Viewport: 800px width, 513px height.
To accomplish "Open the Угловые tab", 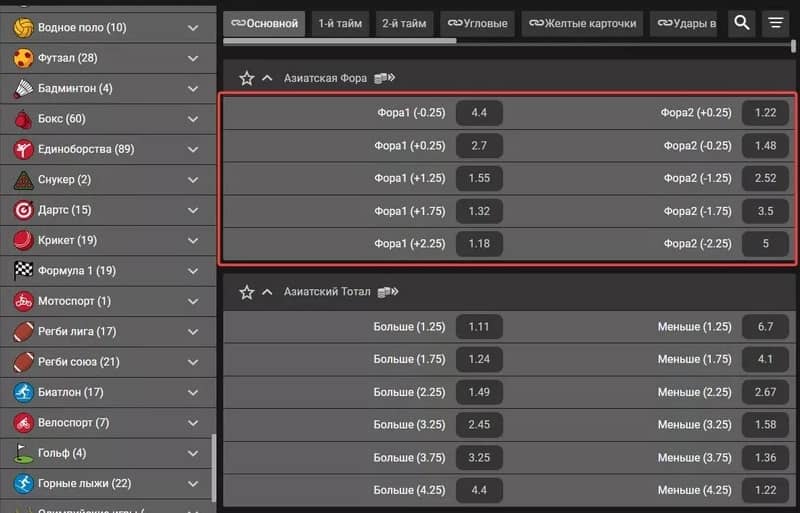I will pos(478,23).
